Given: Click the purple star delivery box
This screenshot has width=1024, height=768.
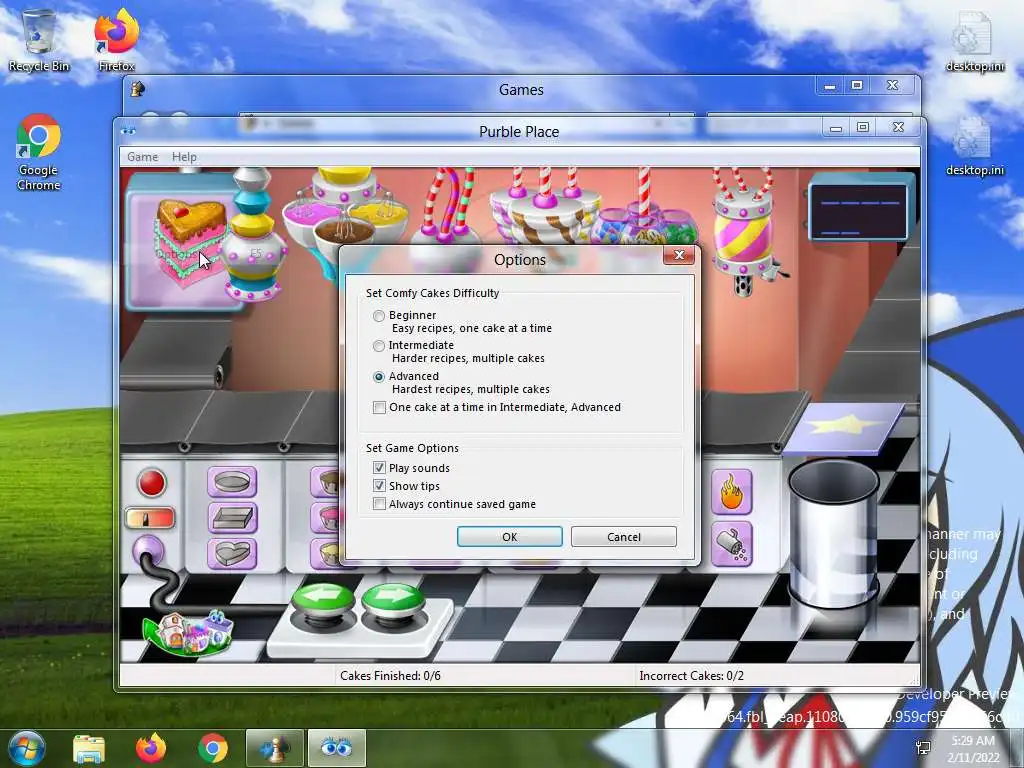Looking at the screenshot, I should click(843, 428).
